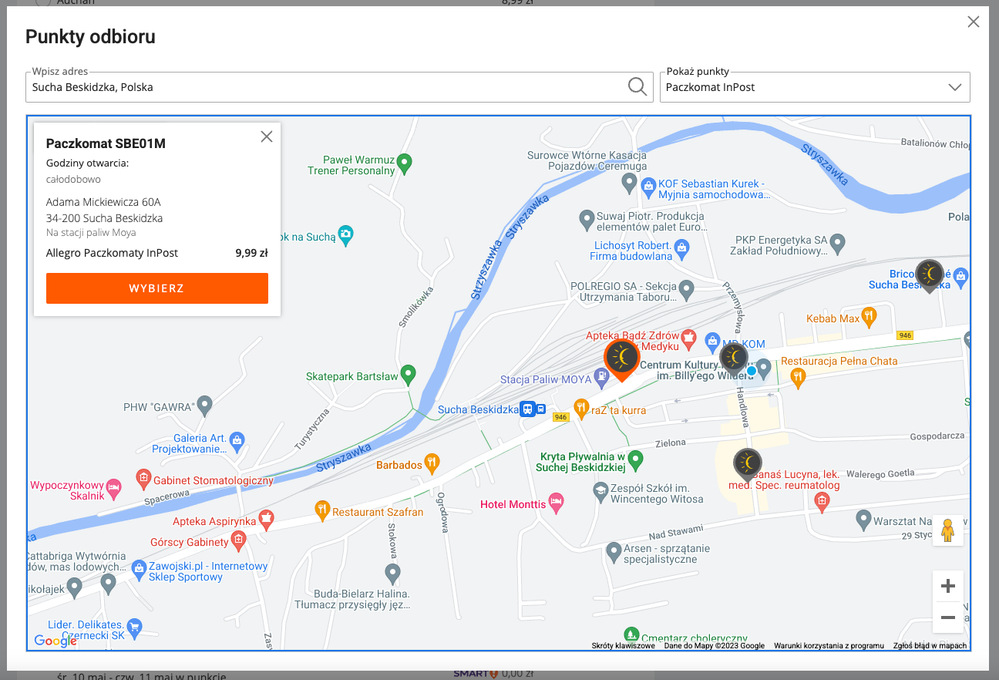
Task: Click the Restauracja Pełna Chata pin
Action: click(798, 378)
